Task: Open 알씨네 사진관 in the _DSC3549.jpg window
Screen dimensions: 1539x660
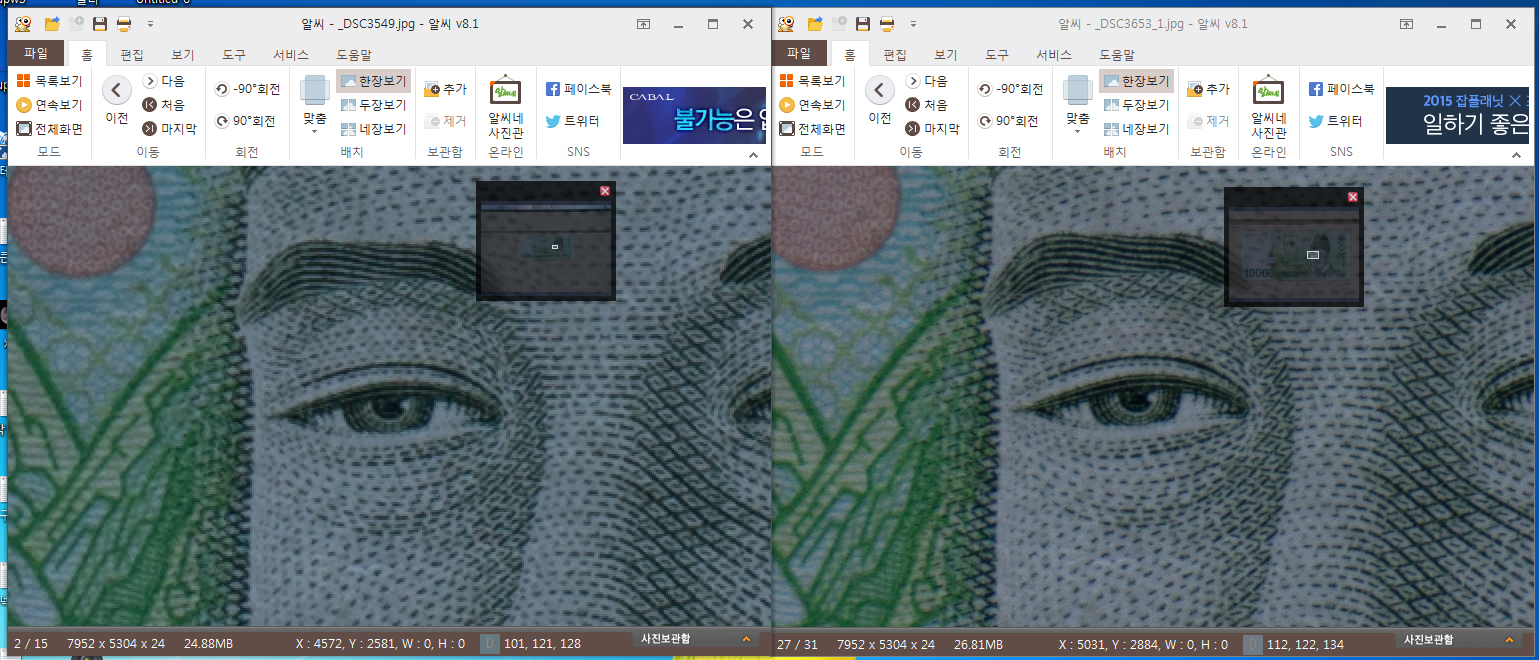Action: [506, 107]
